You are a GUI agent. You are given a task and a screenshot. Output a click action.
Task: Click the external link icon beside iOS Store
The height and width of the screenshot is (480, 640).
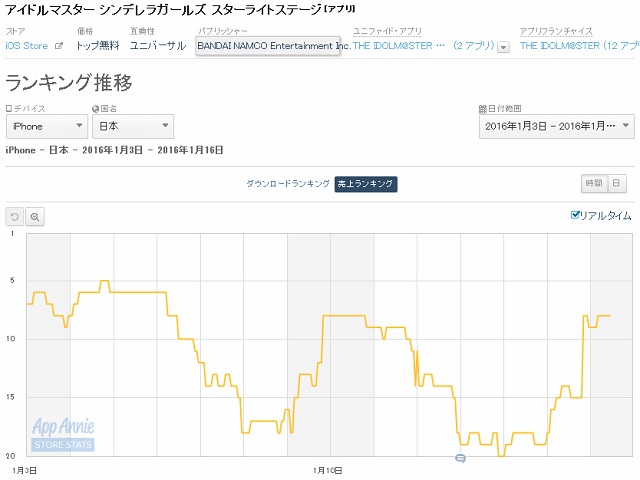[x=58, y=46]
